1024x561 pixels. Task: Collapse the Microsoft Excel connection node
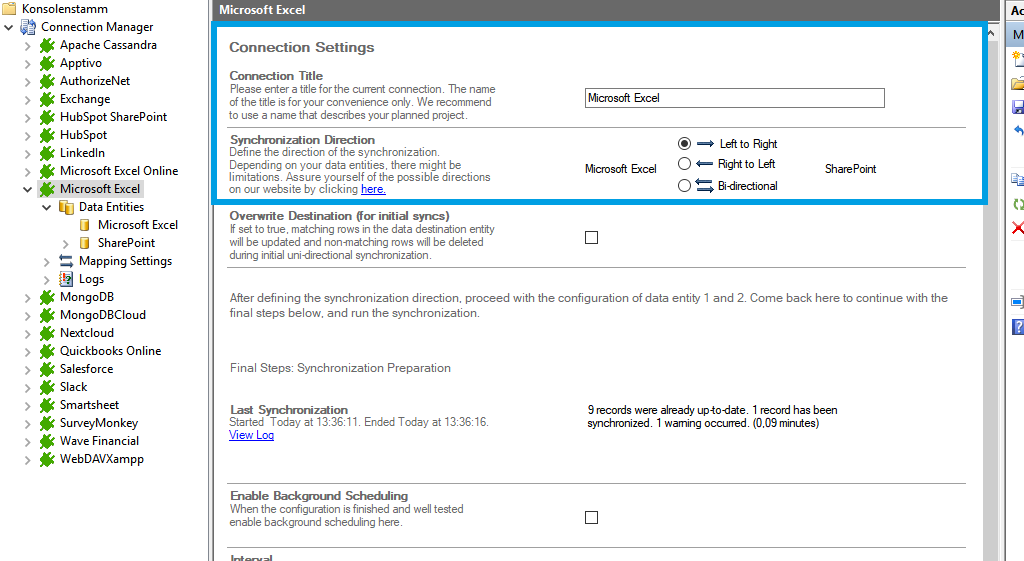[27, 189]
